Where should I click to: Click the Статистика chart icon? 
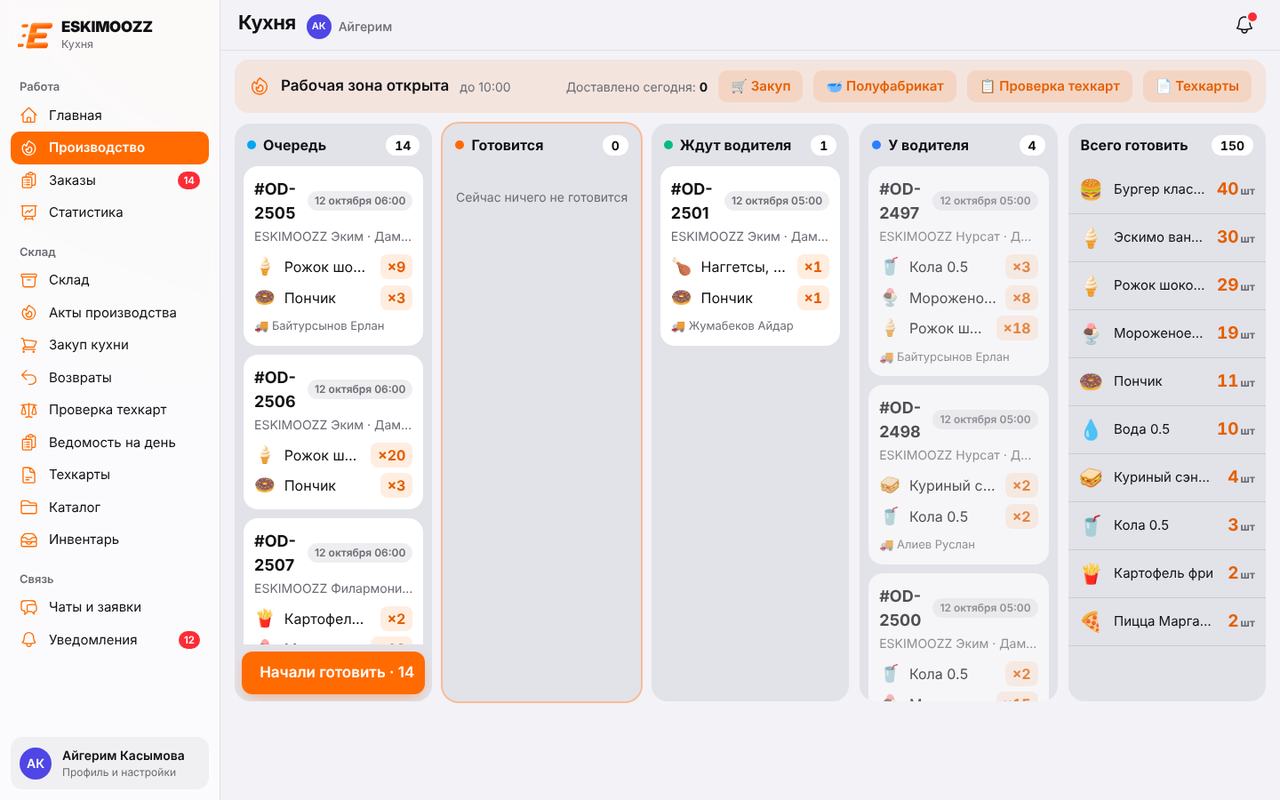click(29, 212)
